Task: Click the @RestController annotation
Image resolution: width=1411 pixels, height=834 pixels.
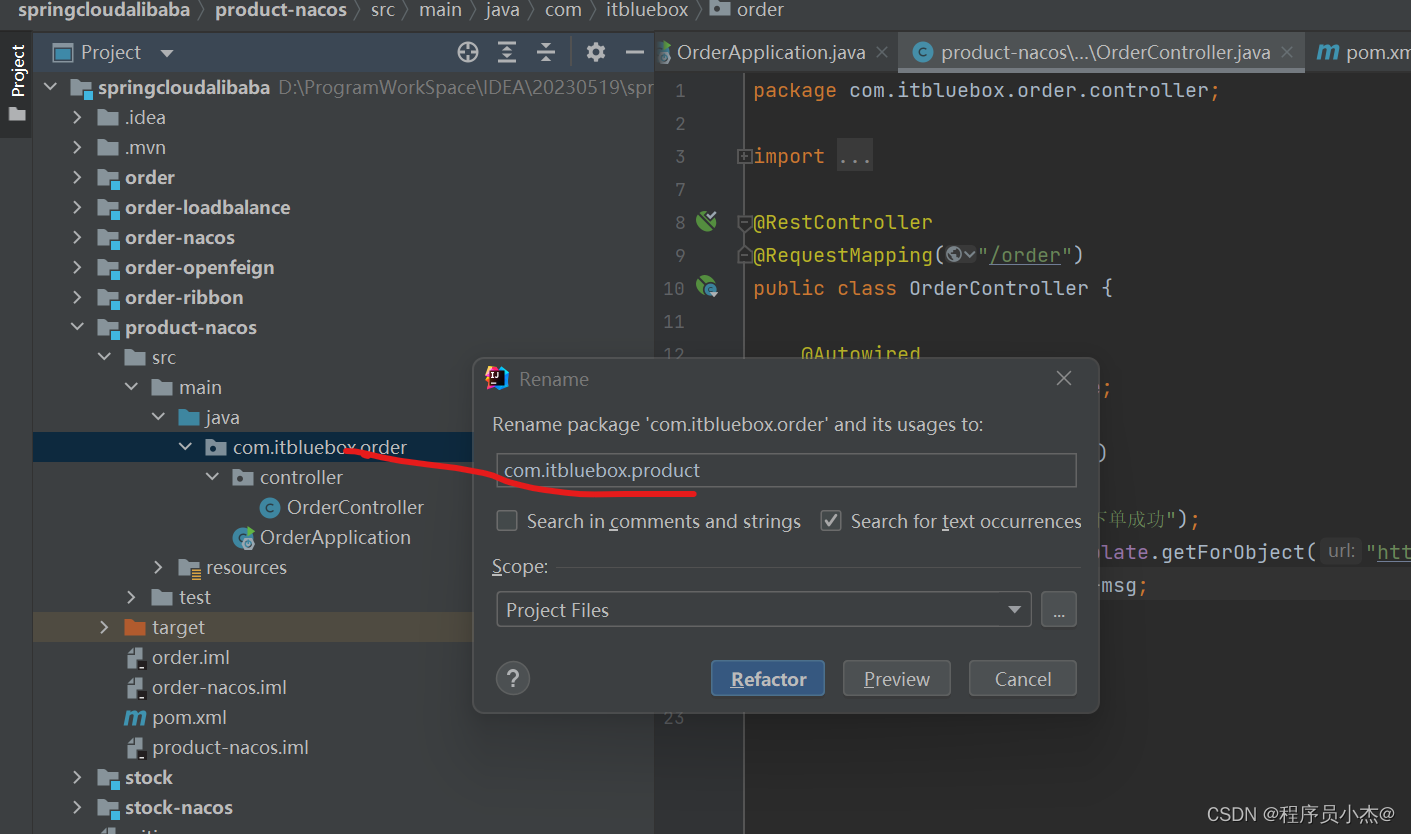Action: click(x=843, y=222)
